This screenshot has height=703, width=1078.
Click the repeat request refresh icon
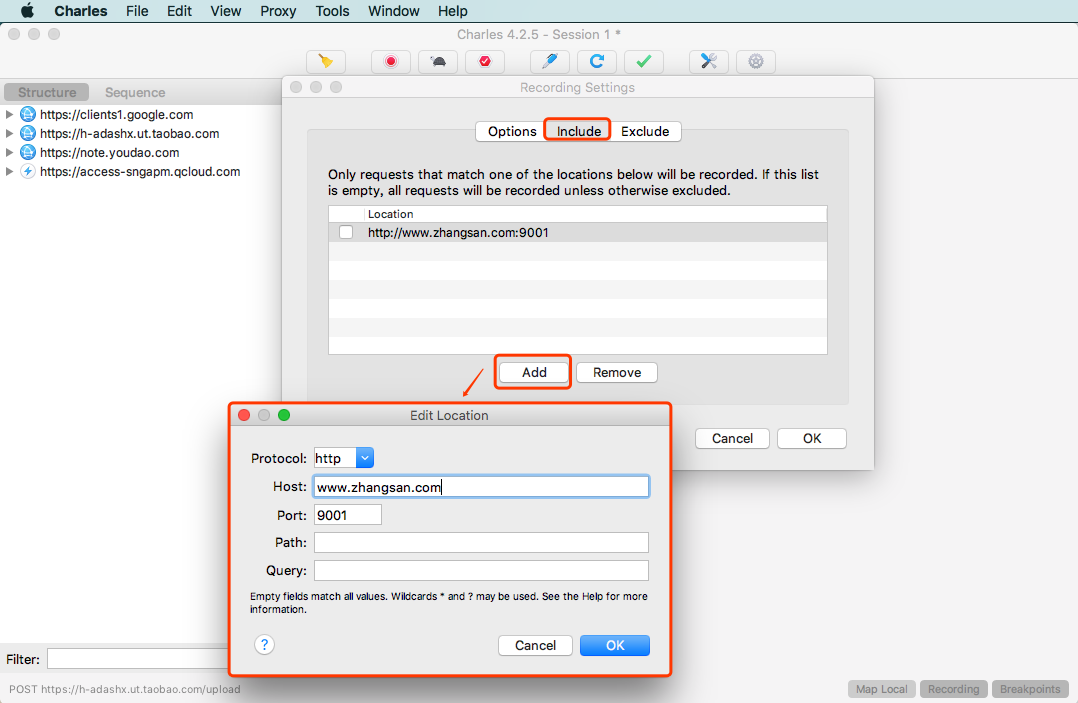[597, 62]
